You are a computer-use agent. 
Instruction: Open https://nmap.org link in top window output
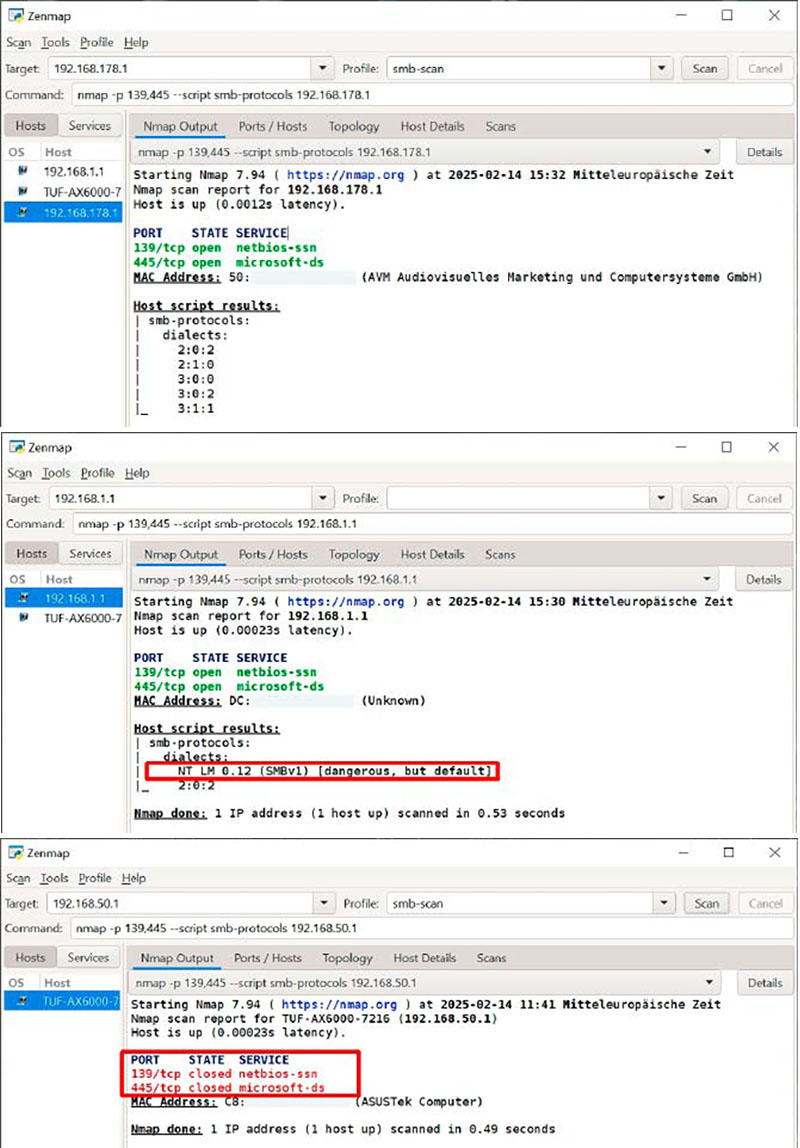pyautogui.click(x=345, y=175)
